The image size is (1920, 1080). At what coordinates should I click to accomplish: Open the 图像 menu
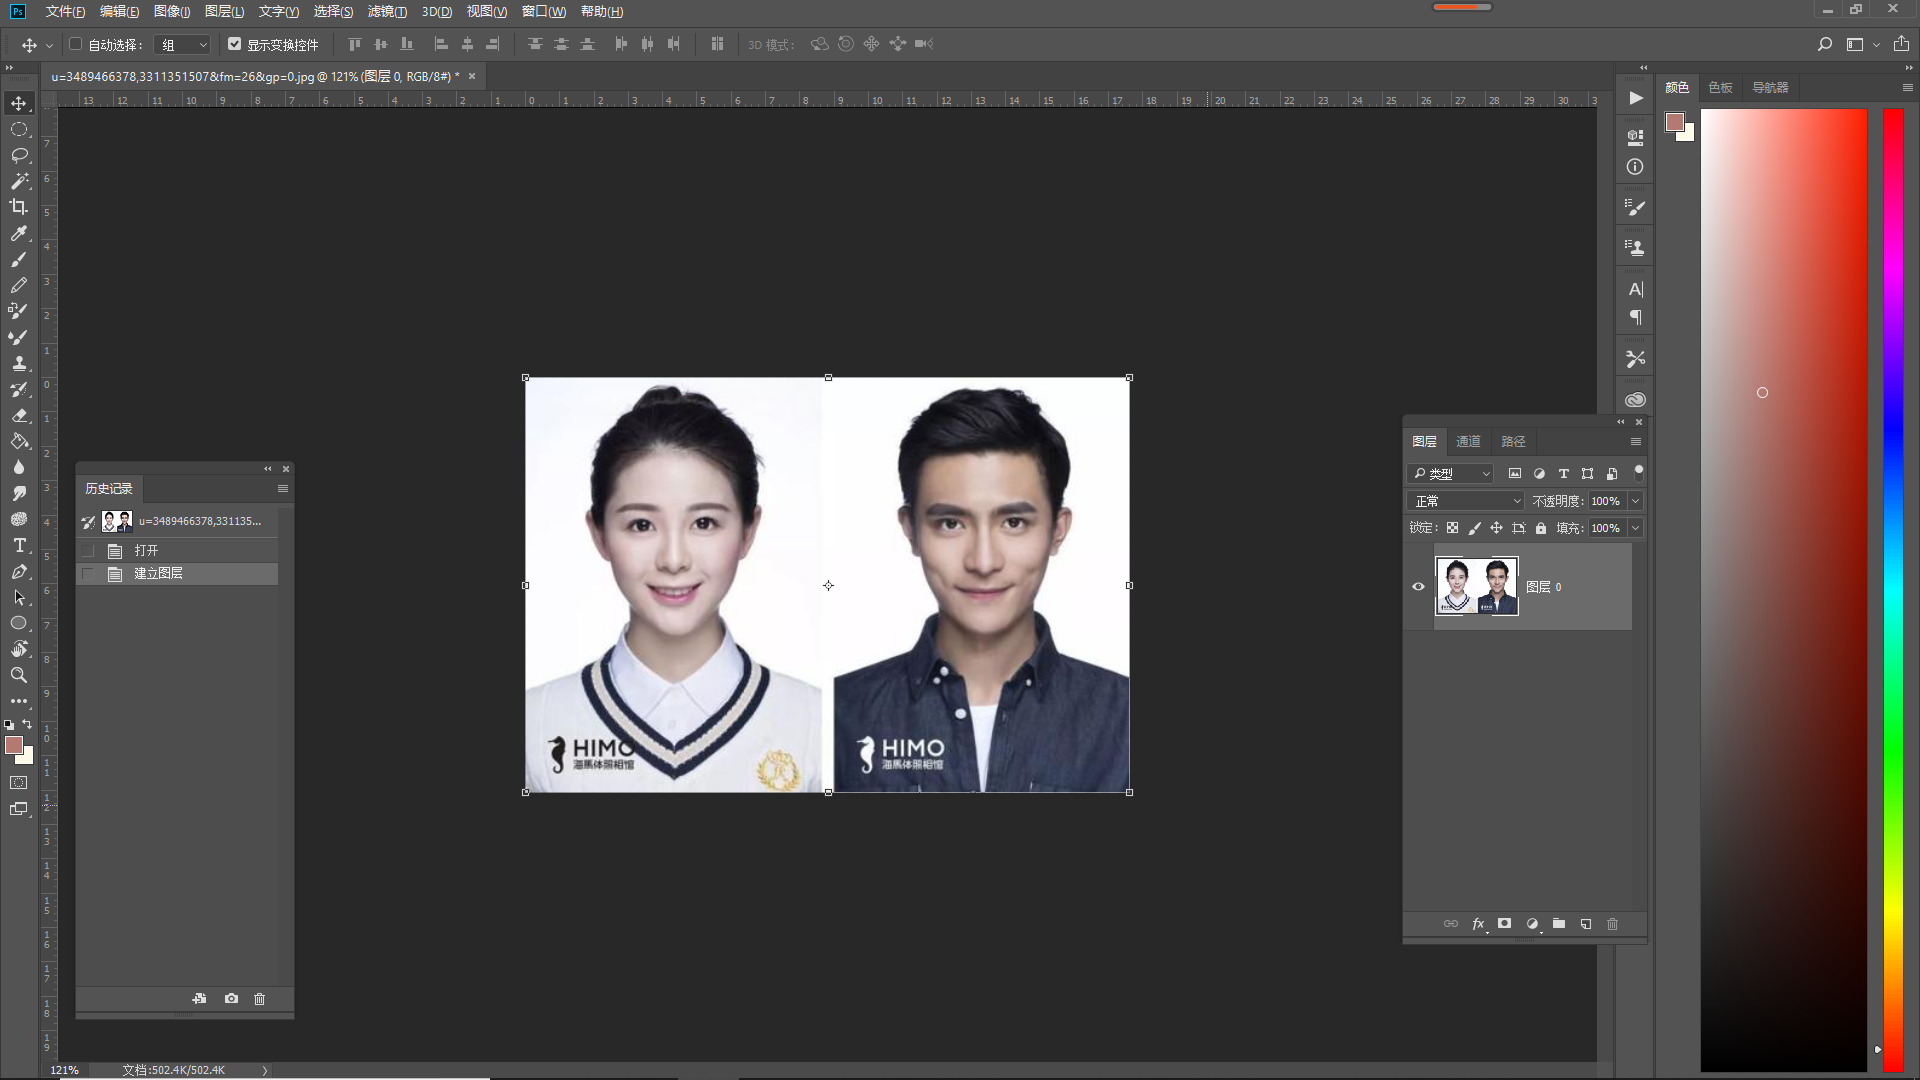click(172, 11)
